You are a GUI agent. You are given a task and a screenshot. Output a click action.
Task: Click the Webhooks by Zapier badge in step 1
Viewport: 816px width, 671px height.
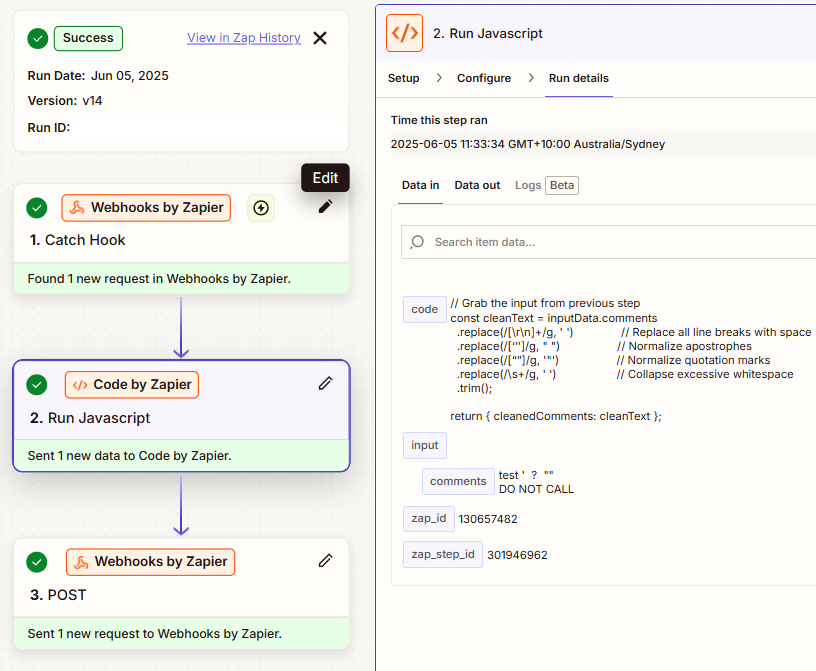(x=146, y=208)
